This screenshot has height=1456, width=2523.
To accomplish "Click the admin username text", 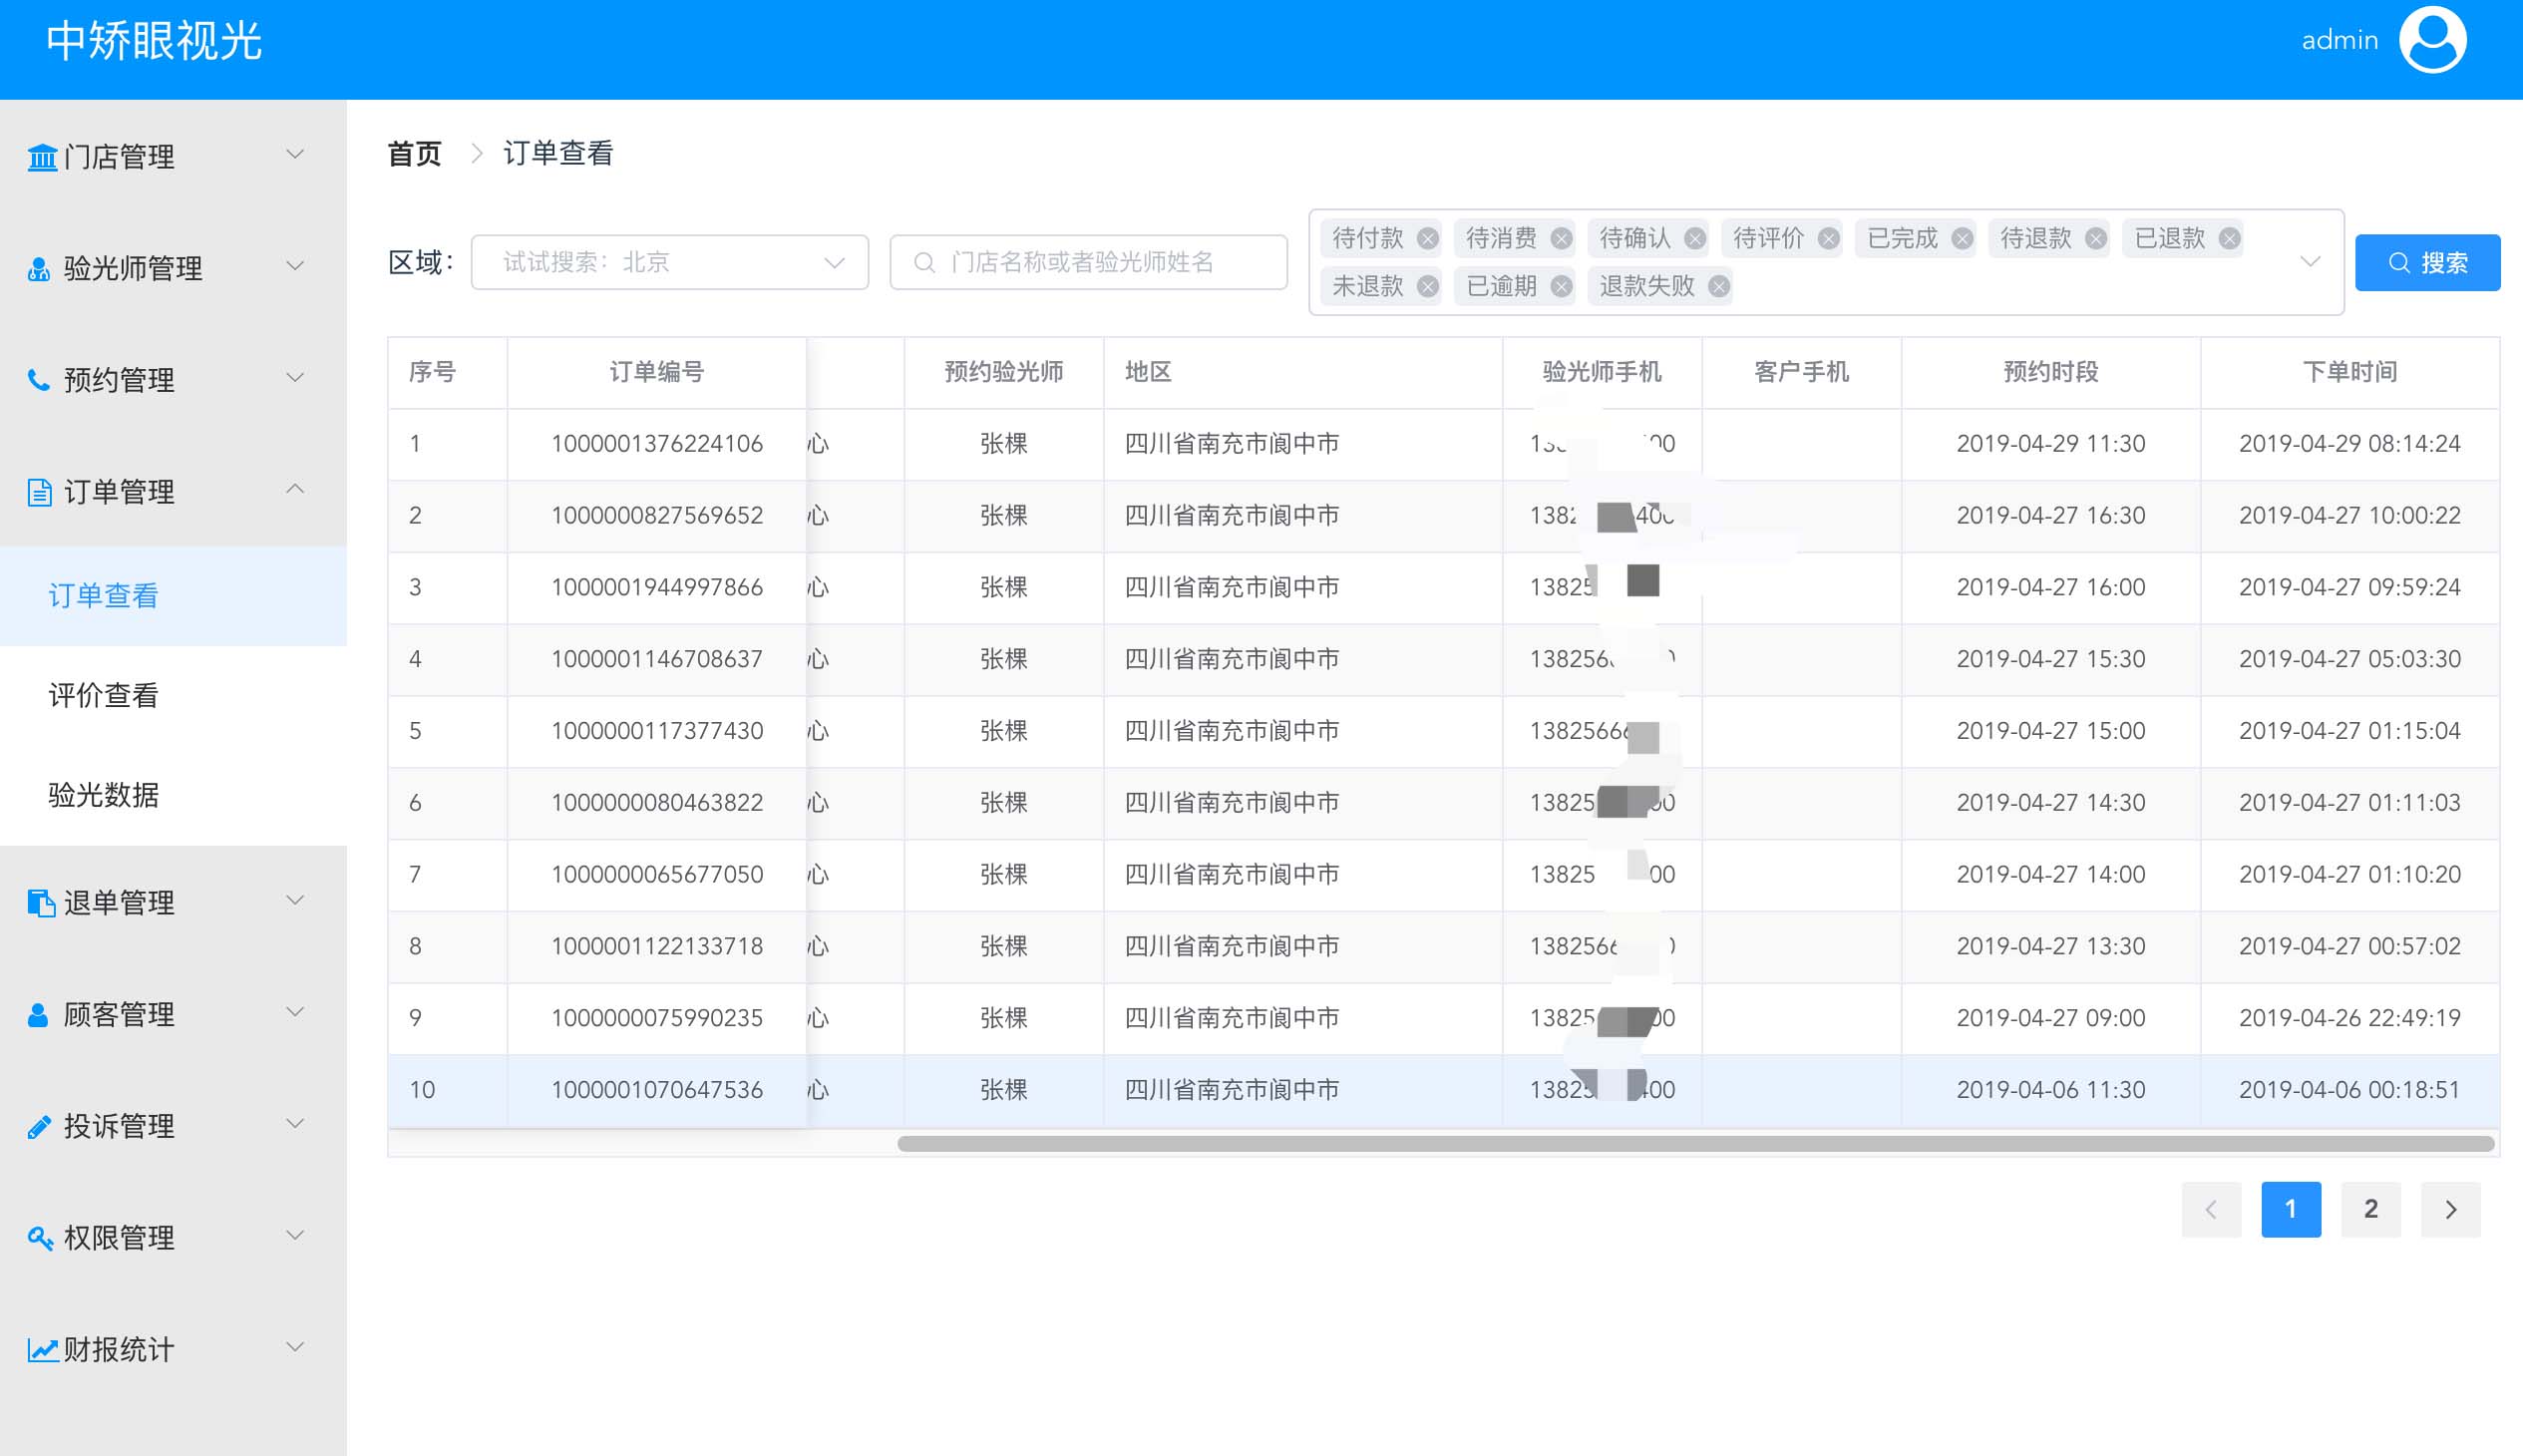I will (2340, 40).
